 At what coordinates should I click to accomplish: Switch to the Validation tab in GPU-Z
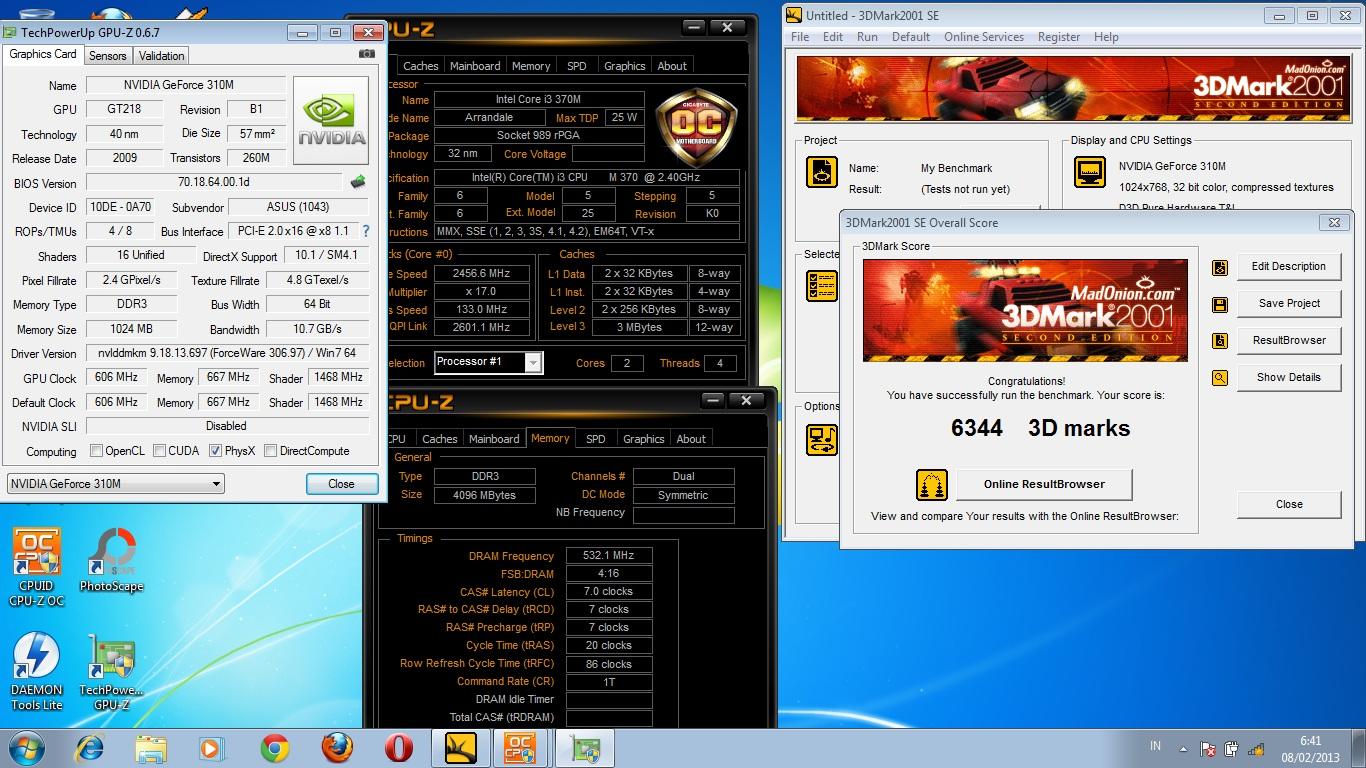tap(162, 56)
